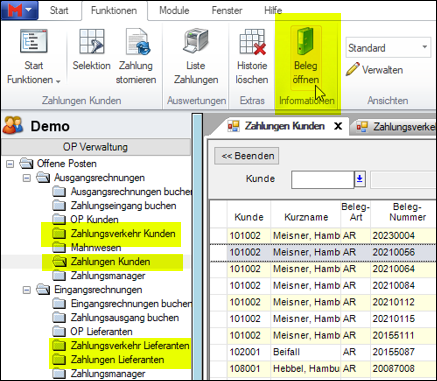This screenshot has width=437, height=381.
Task: Click Beleg öffnen green binder icon
Action: [305, 41]
